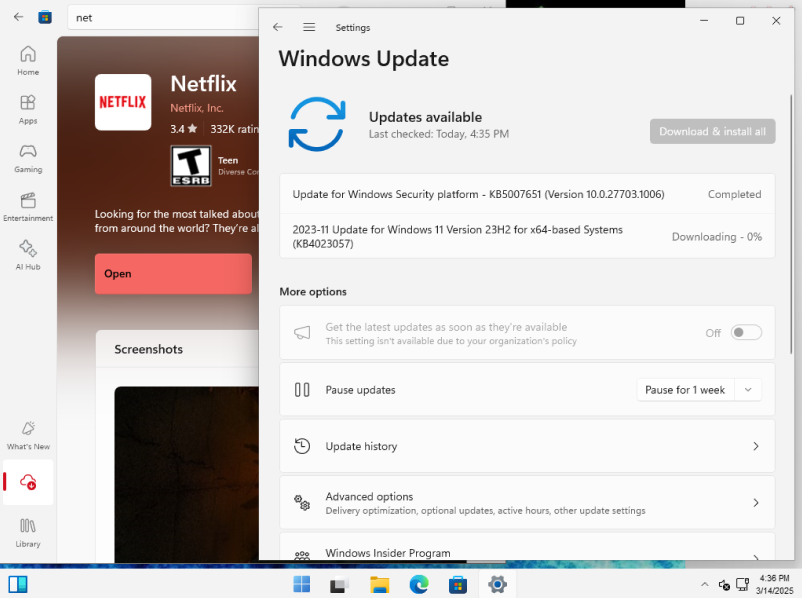Click KB5007651 Security platform update row
The width and height of the screenshot is (802, 598).
click(x=527, y=194)
